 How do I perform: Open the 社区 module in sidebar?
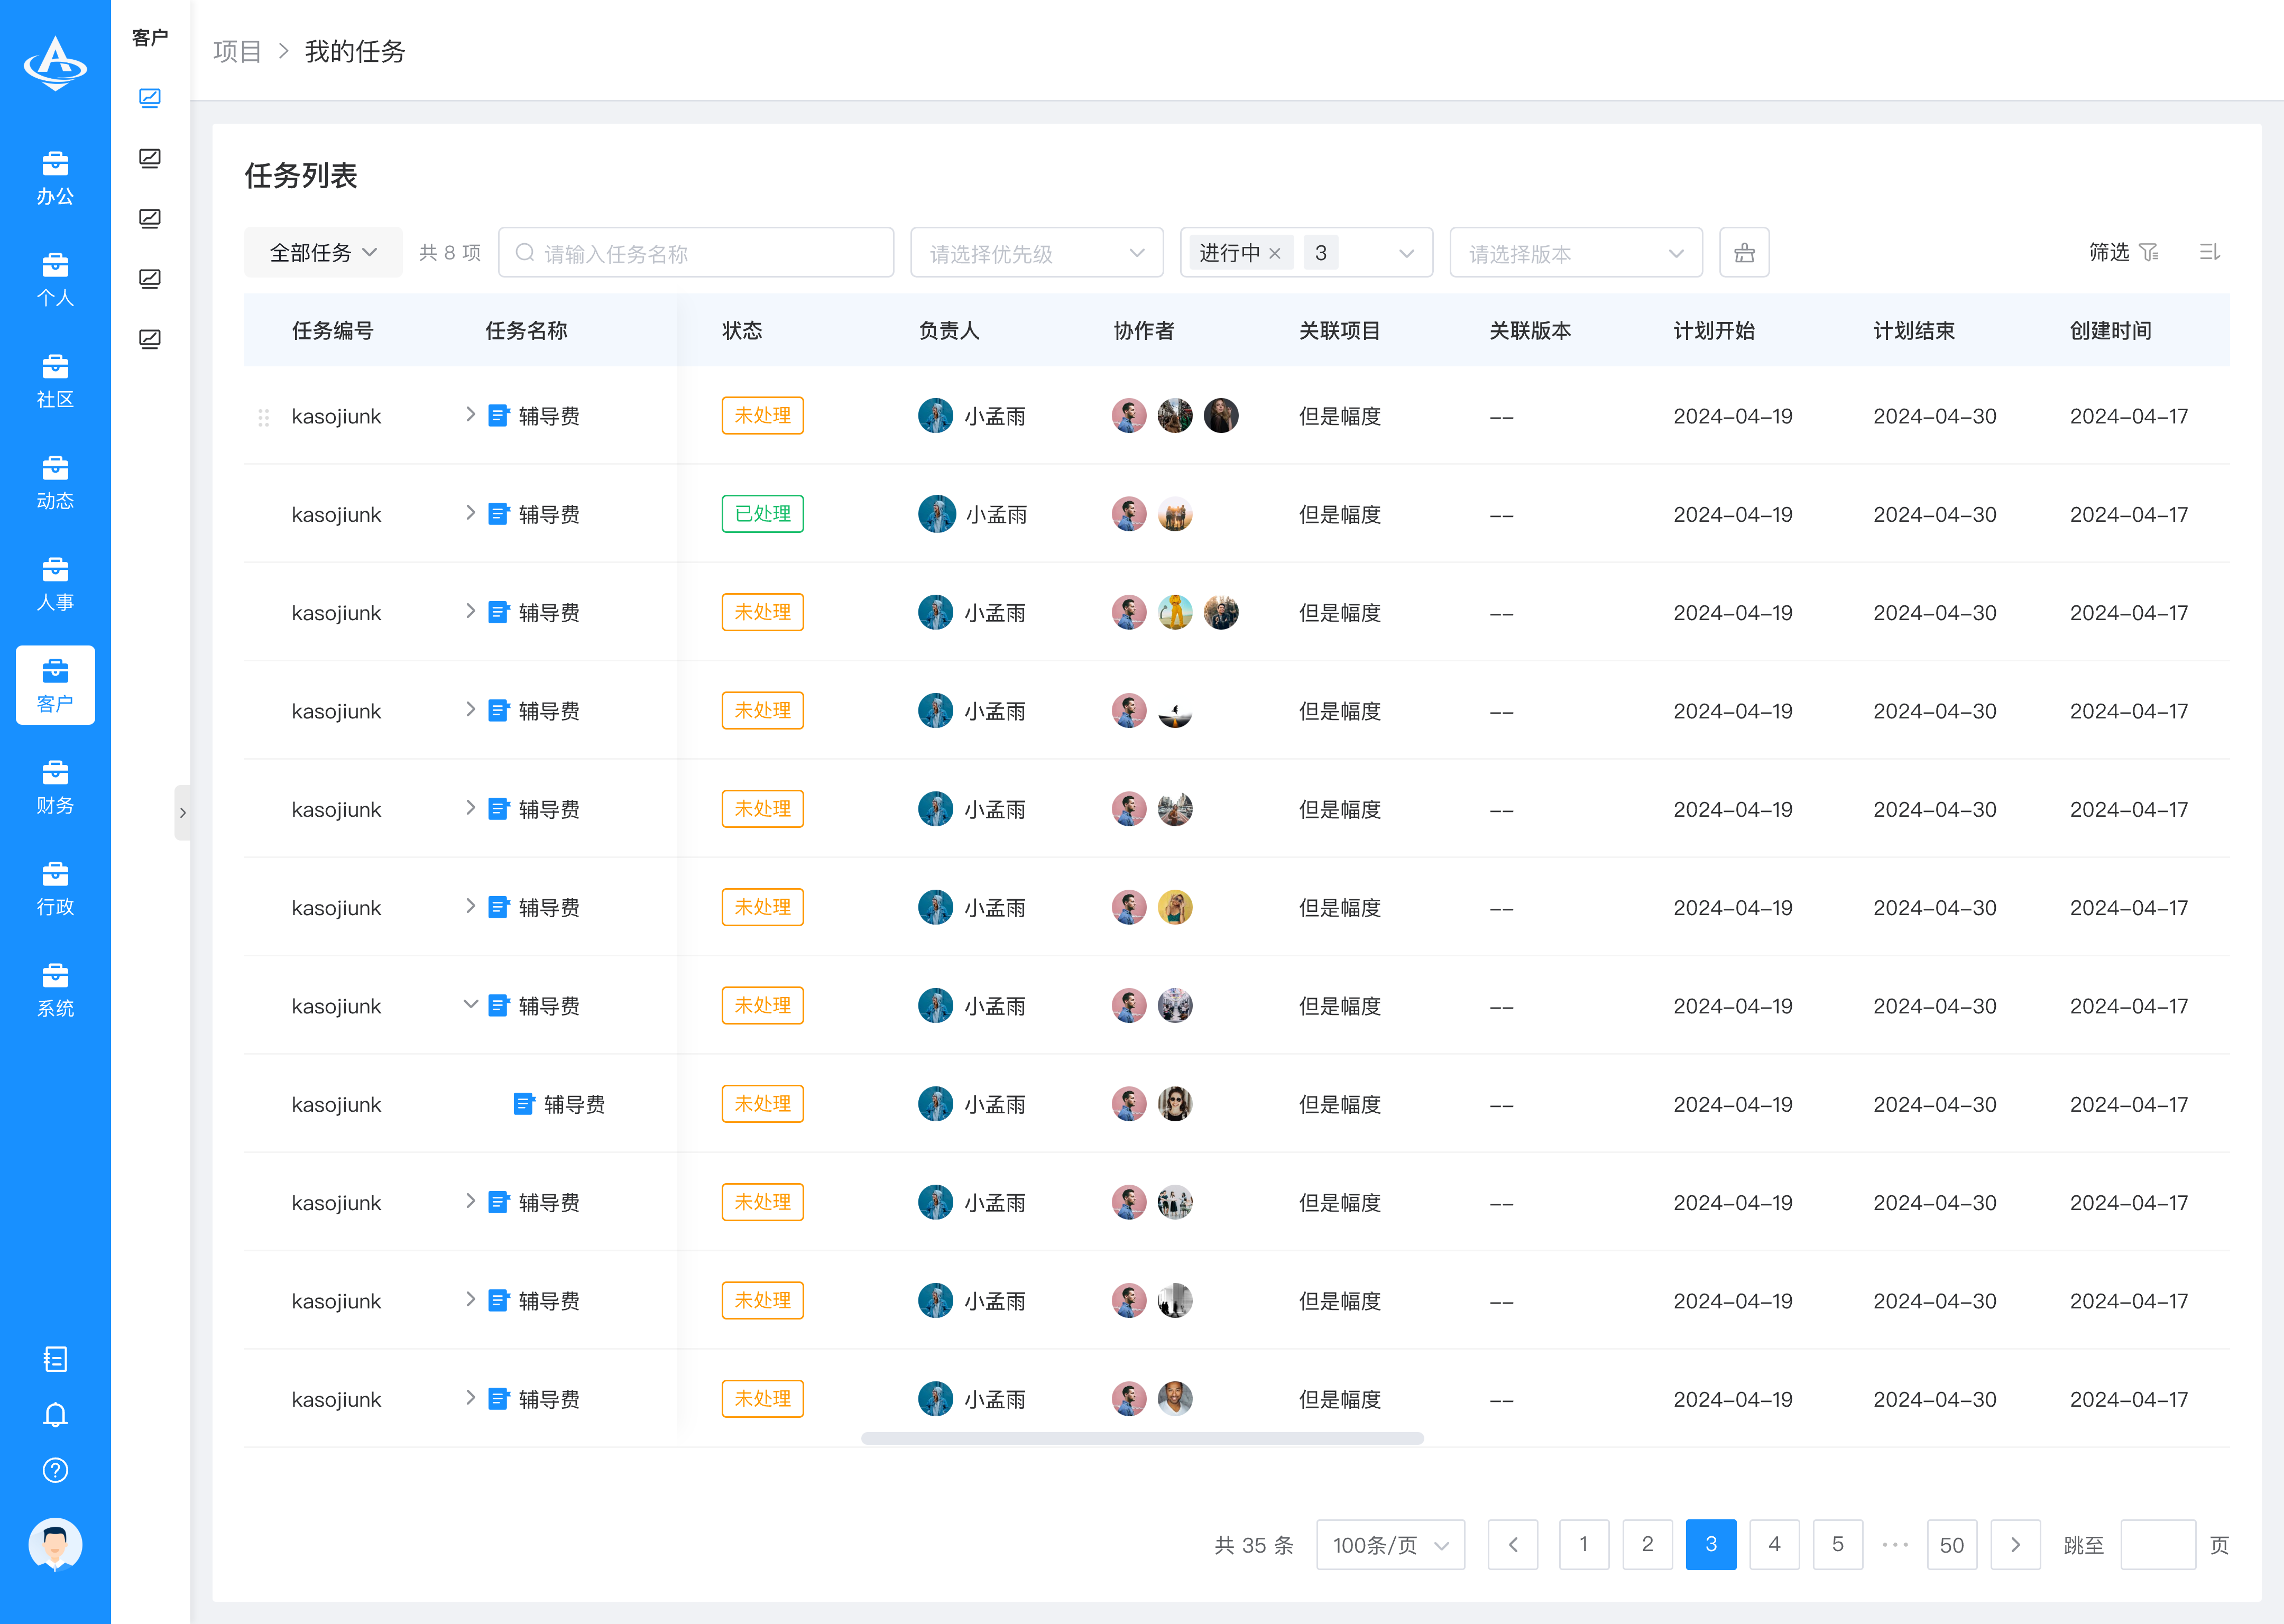pos(55,382)
